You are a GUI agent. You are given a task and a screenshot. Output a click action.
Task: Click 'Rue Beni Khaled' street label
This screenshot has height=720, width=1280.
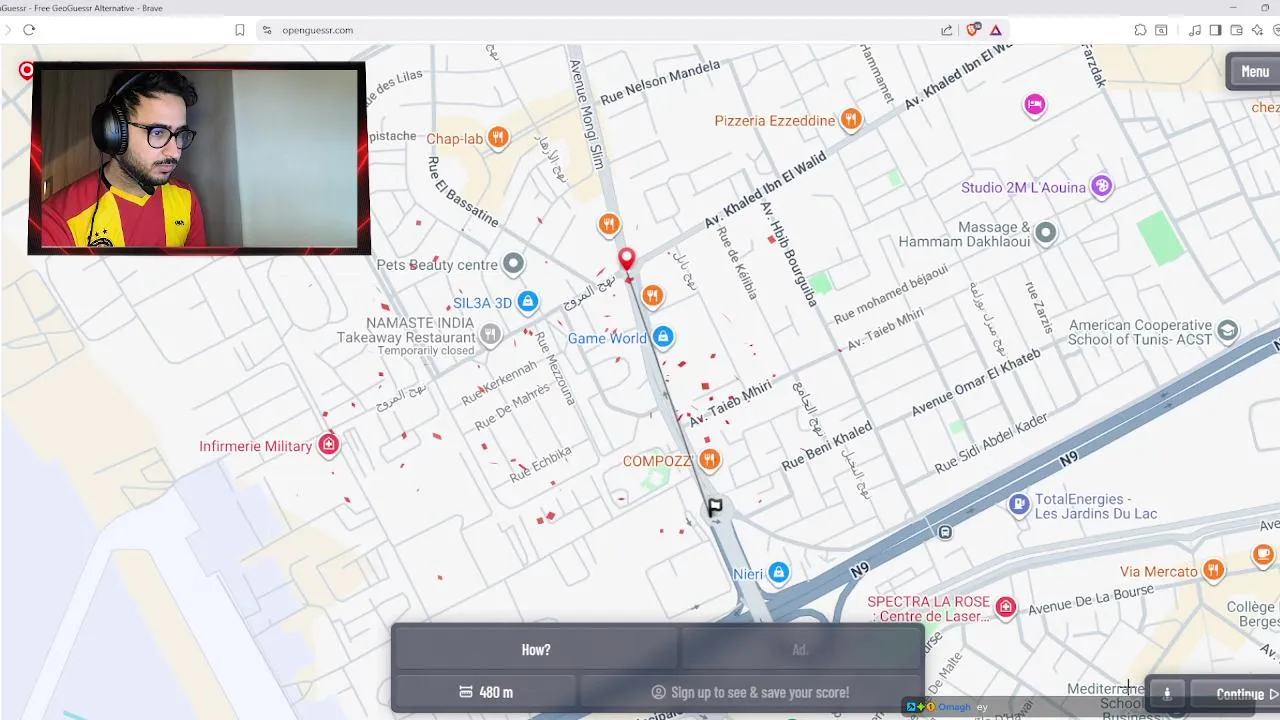pos(827,447)
